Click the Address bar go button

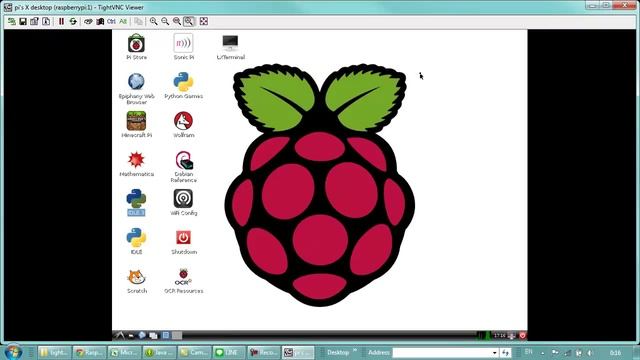pos(505,352)
